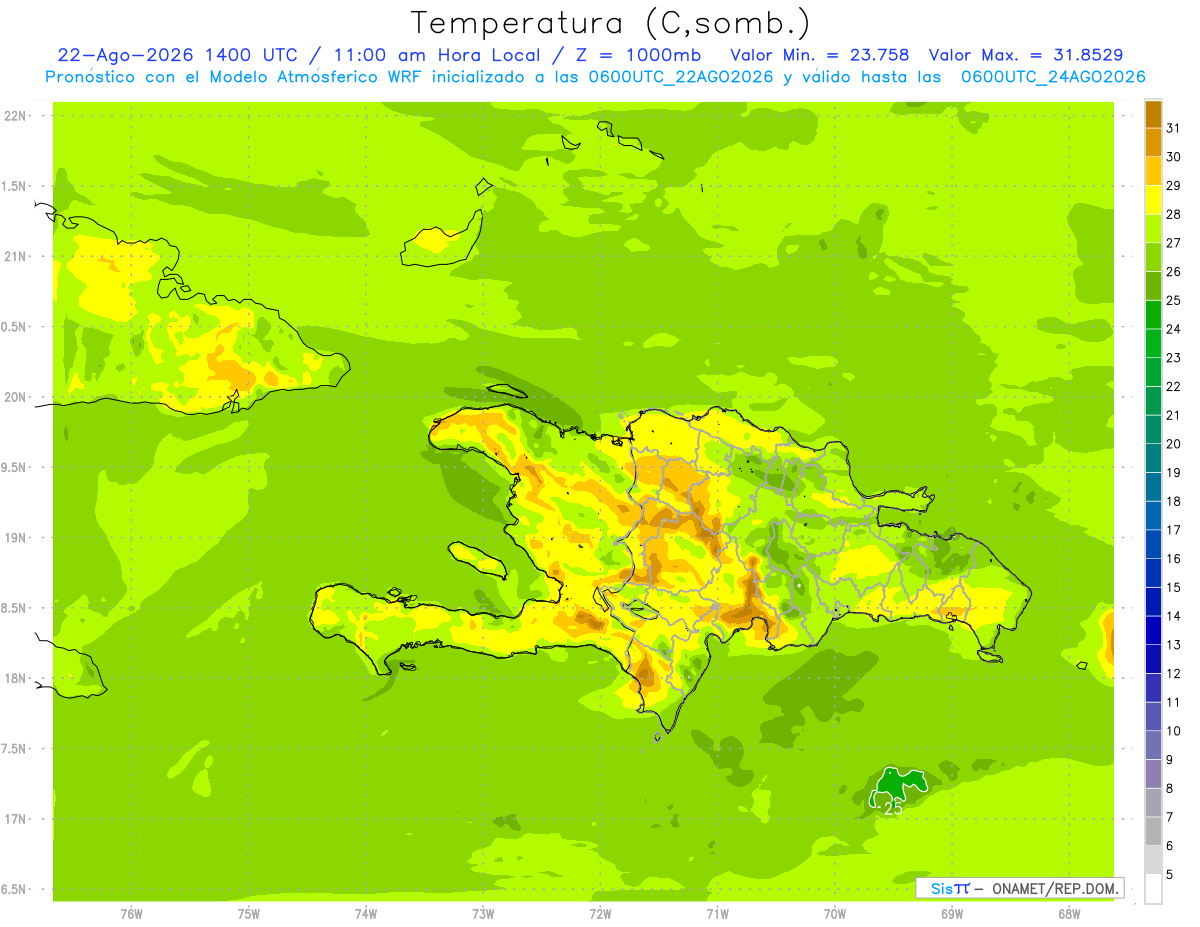Click legend value 5
The width and height of the screenshot is (1200, 927).
pyautogui.click(x=1170, y=875)
